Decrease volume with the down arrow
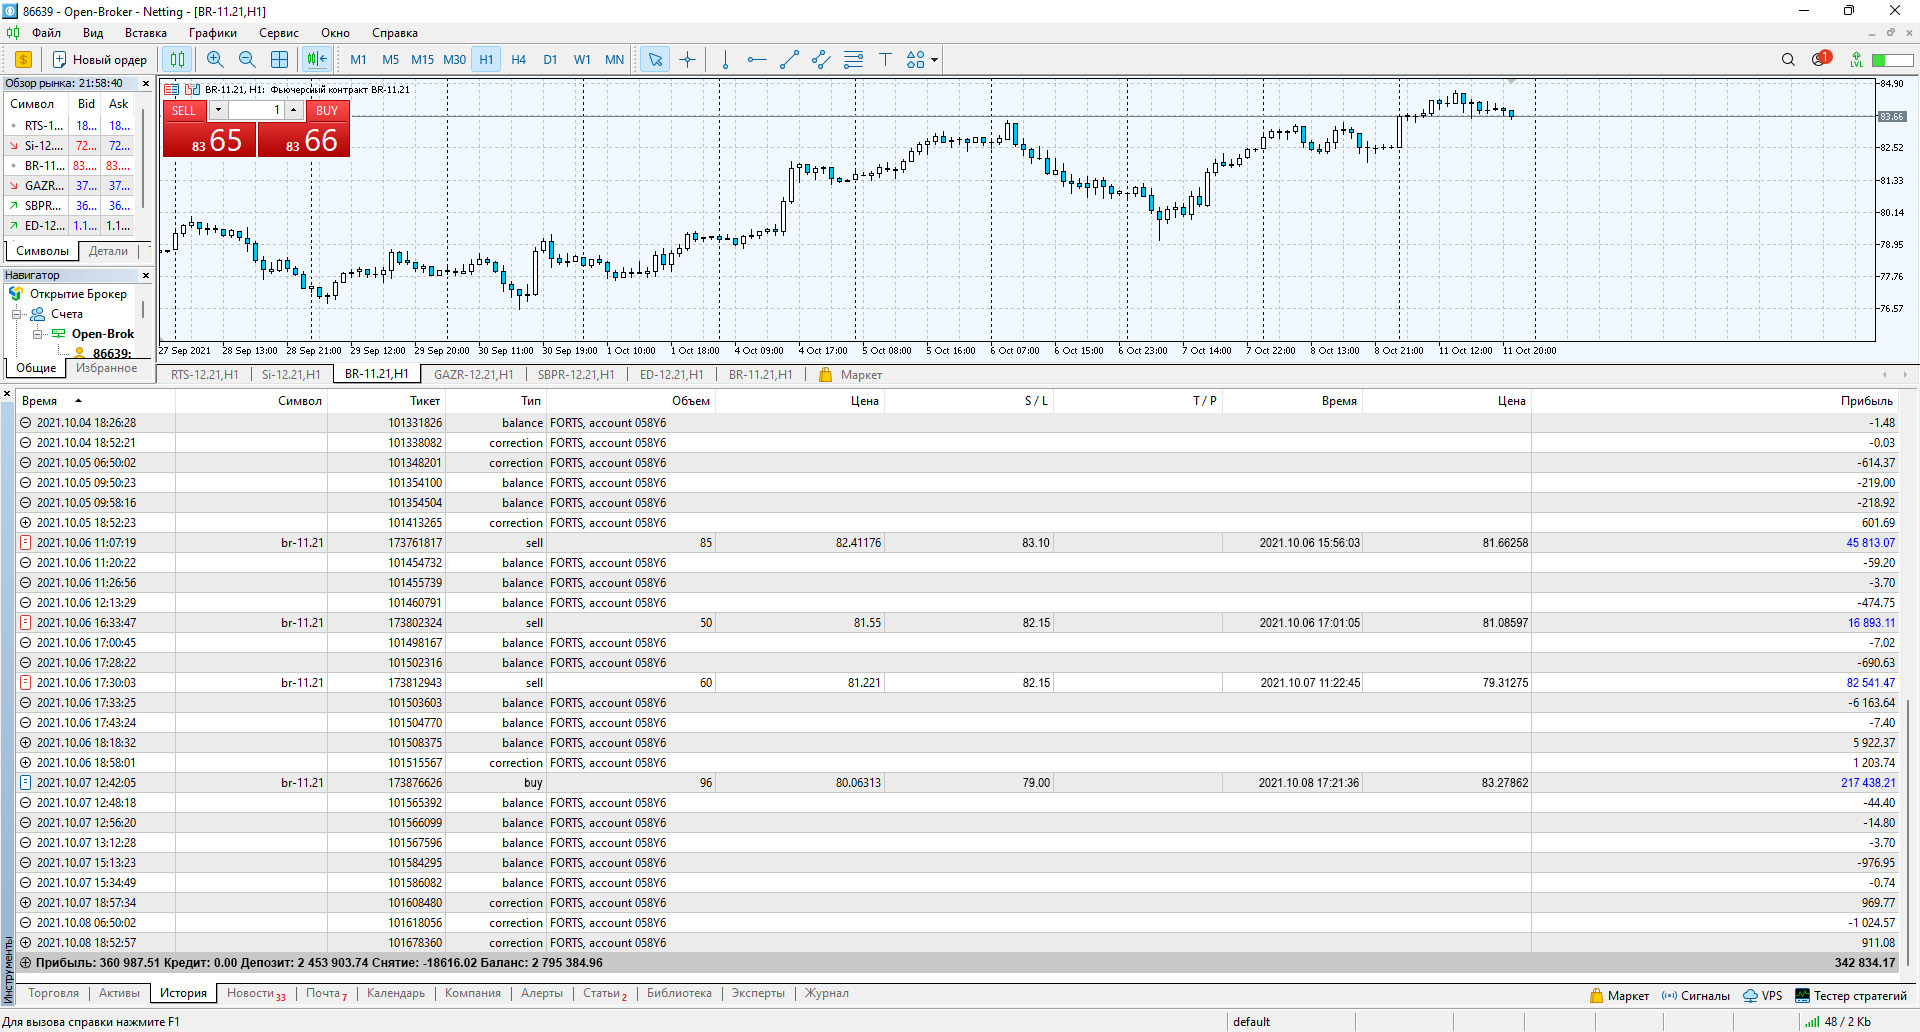1920x1032 pixels. coord(218,110)
